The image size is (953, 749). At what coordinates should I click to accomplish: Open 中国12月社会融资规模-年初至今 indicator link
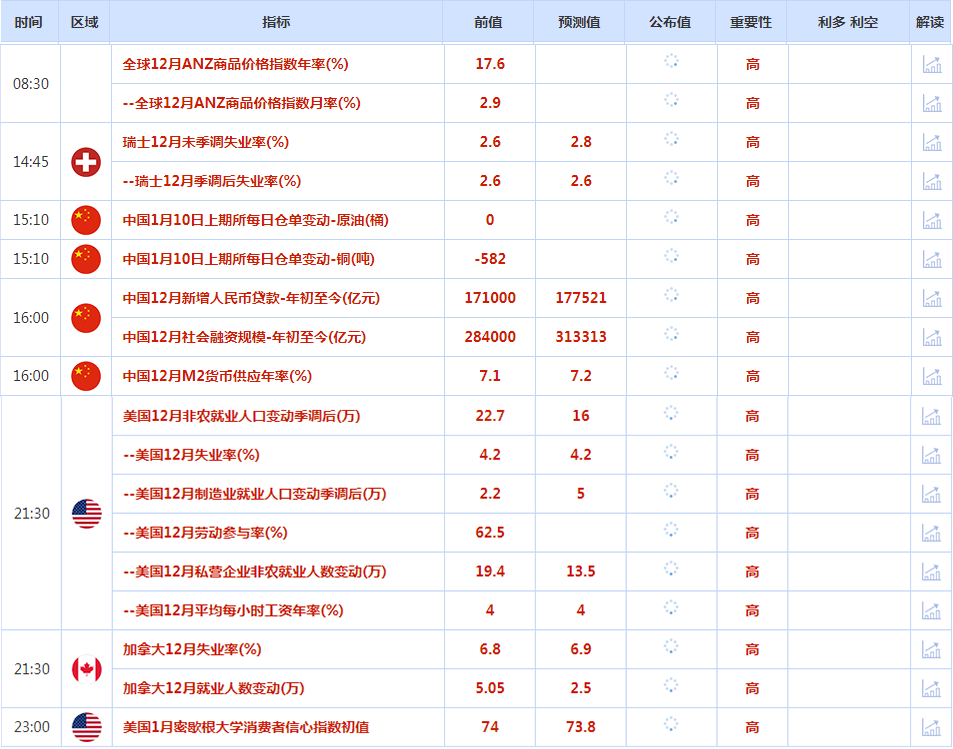pos(244,337)
